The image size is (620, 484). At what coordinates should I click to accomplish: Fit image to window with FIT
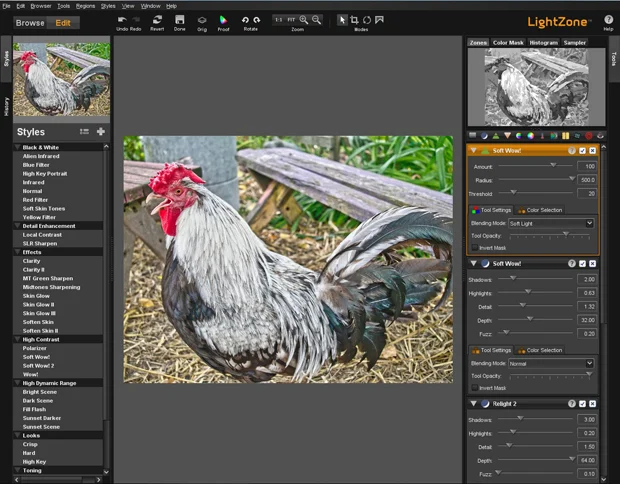[291, 19]
